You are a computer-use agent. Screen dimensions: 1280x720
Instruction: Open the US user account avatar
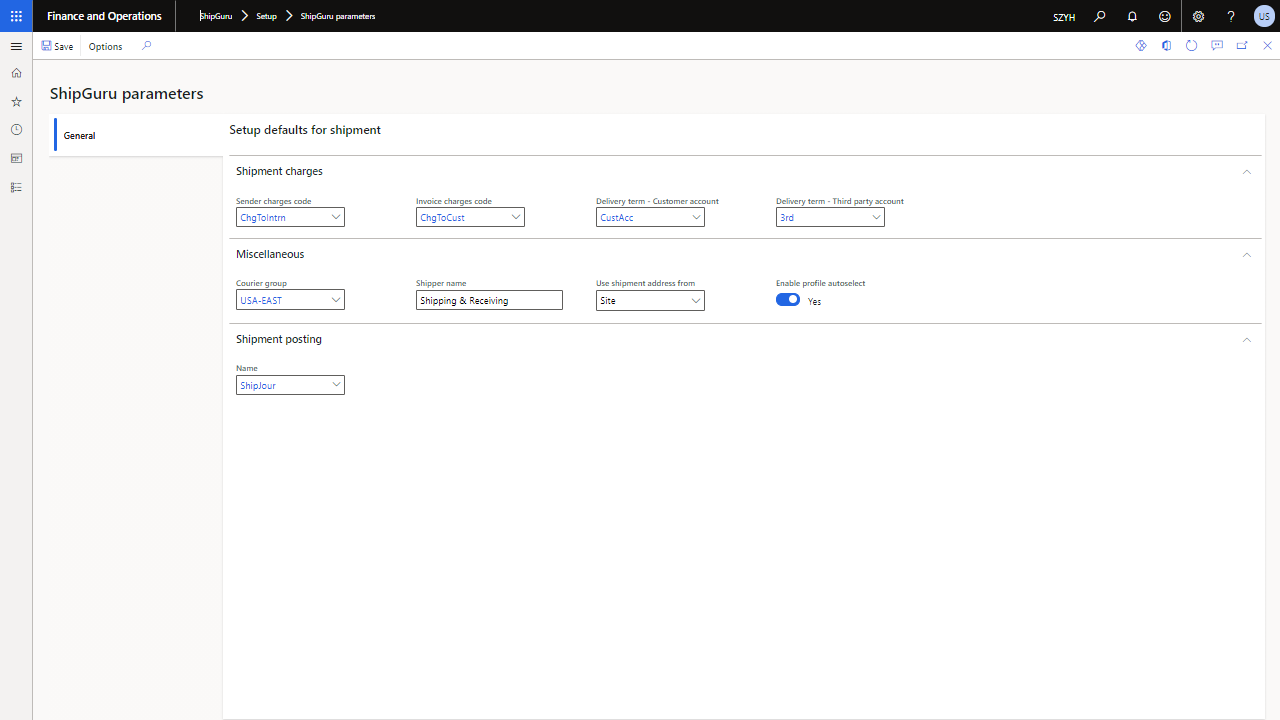1264,16
